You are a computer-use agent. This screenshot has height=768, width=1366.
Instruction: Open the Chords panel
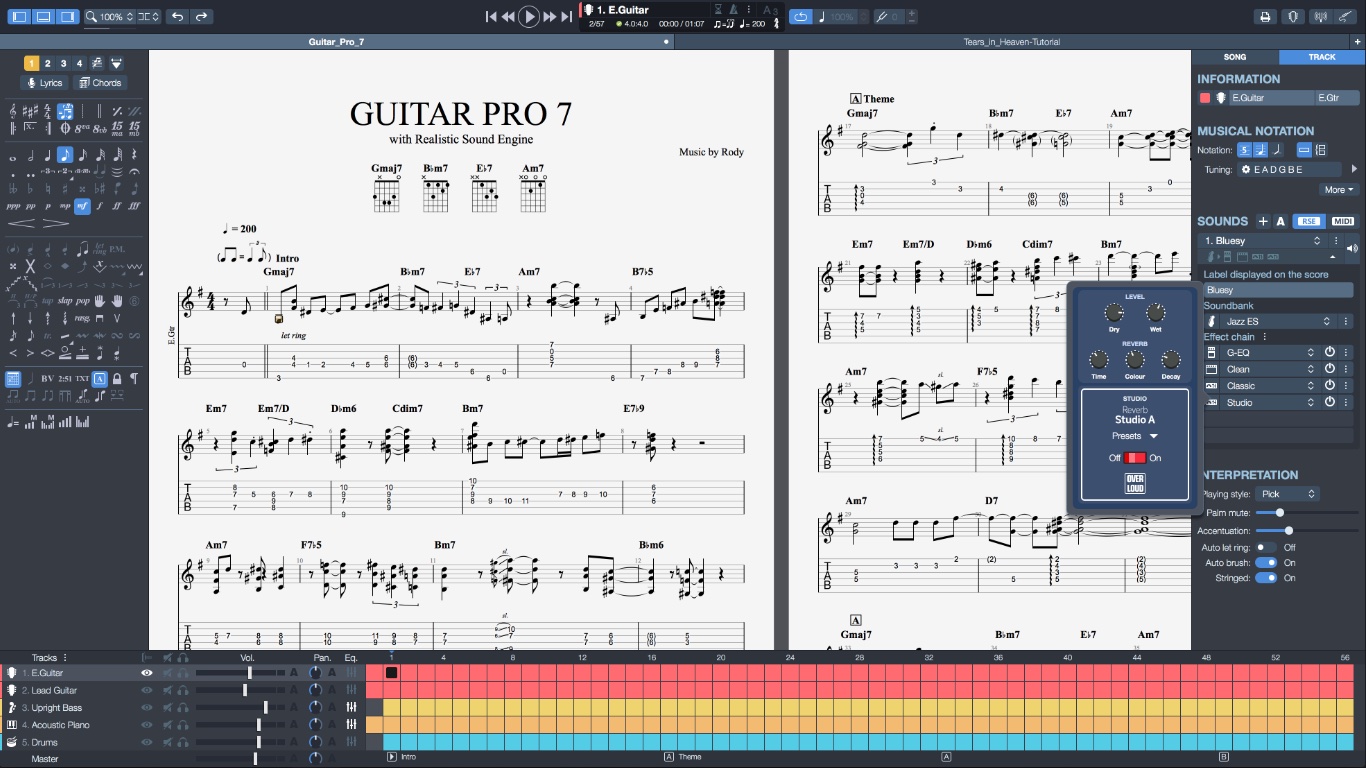tap(100, 83)
